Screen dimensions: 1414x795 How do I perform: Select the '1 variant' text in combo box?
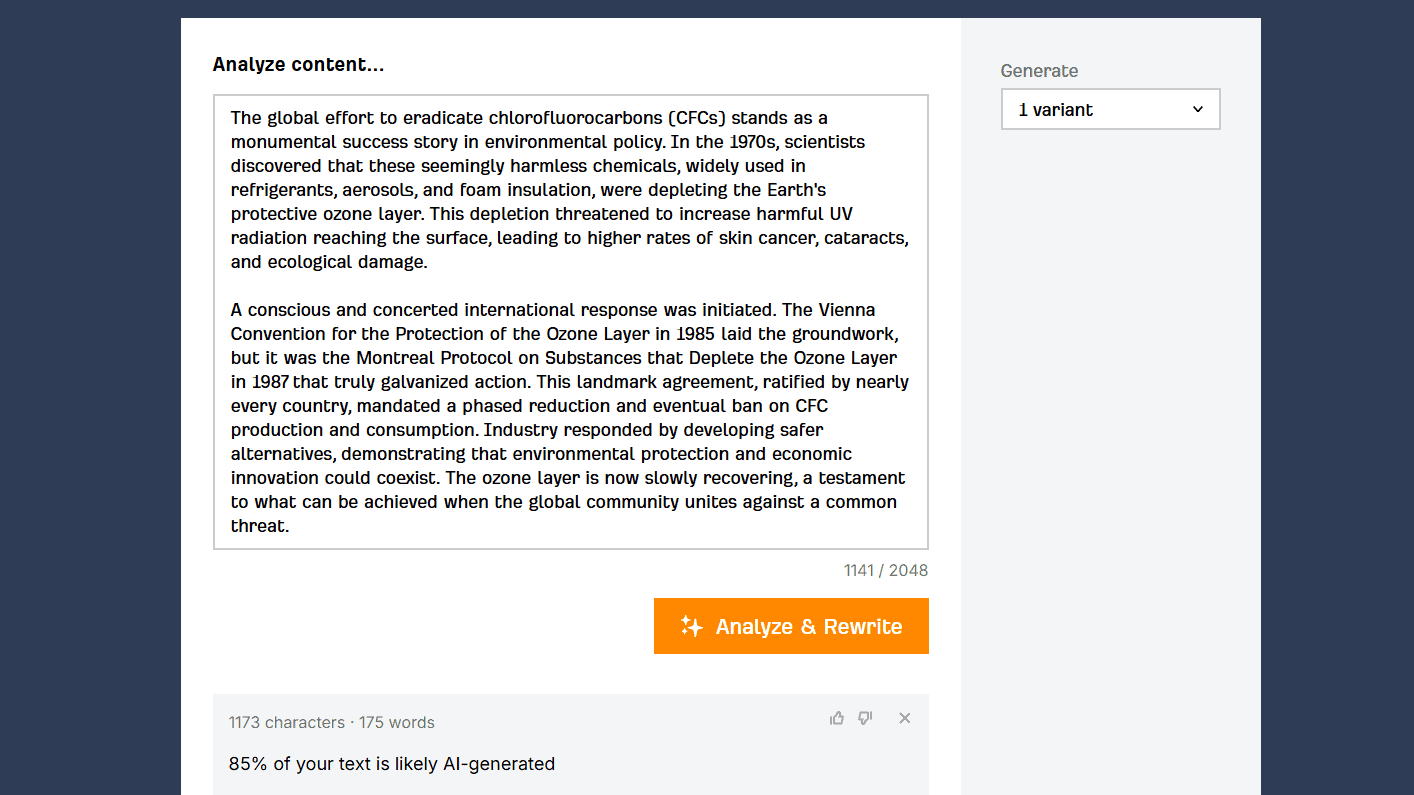coord(1055,110)
